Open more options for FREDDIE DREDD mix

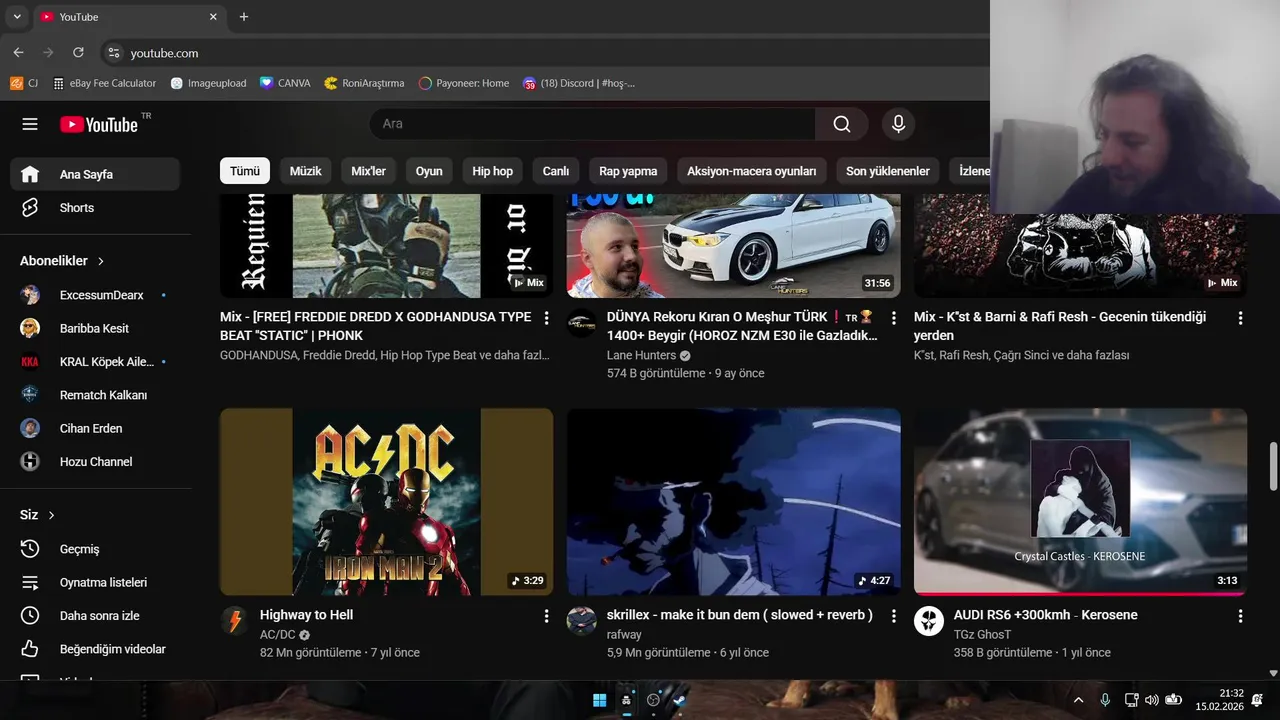[x=546, y=318]
